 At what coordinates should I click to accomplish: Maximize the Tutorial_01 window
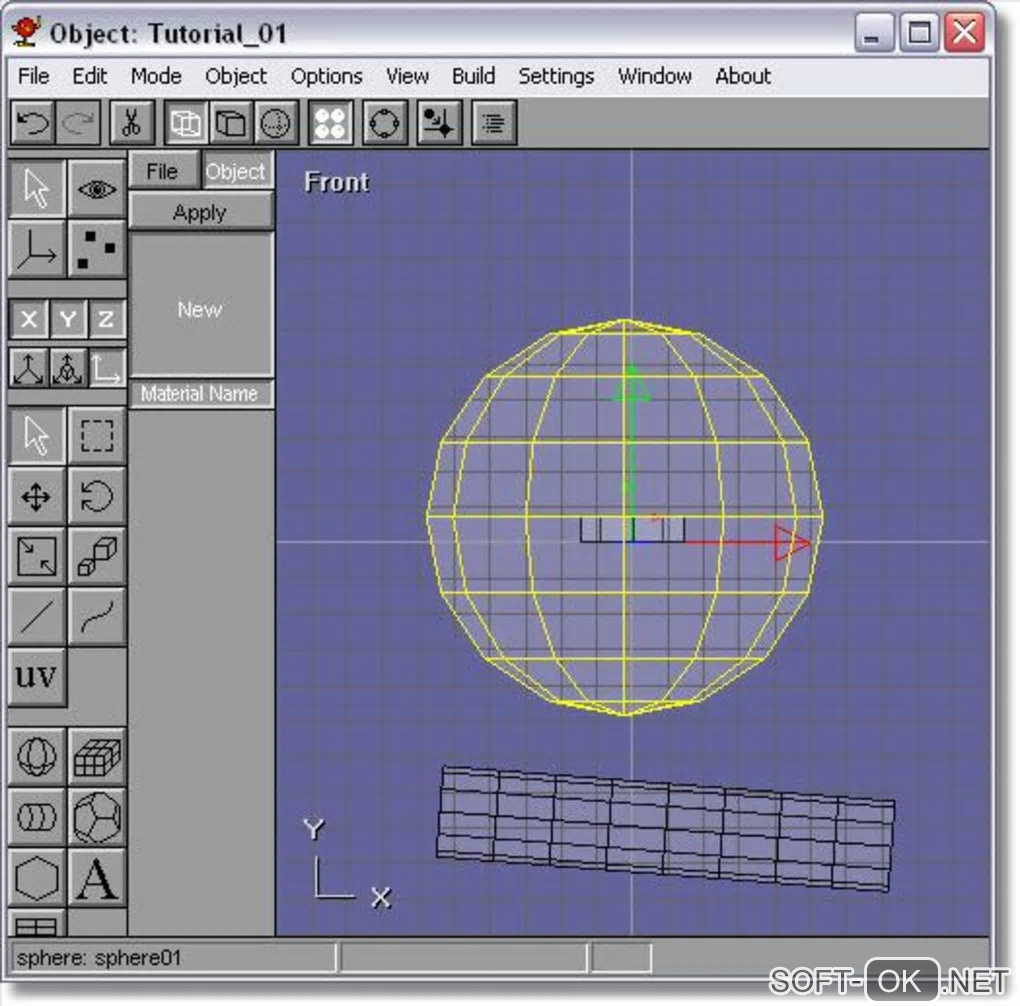[919, 33]
